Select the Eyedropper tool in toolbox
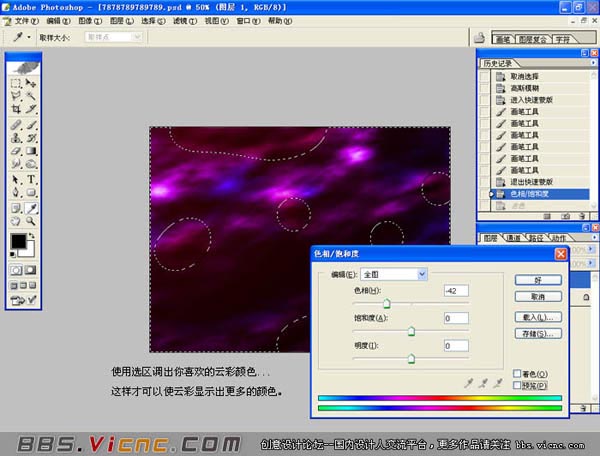The width and height of the screenshot is (600, 456). pos(31,208)
